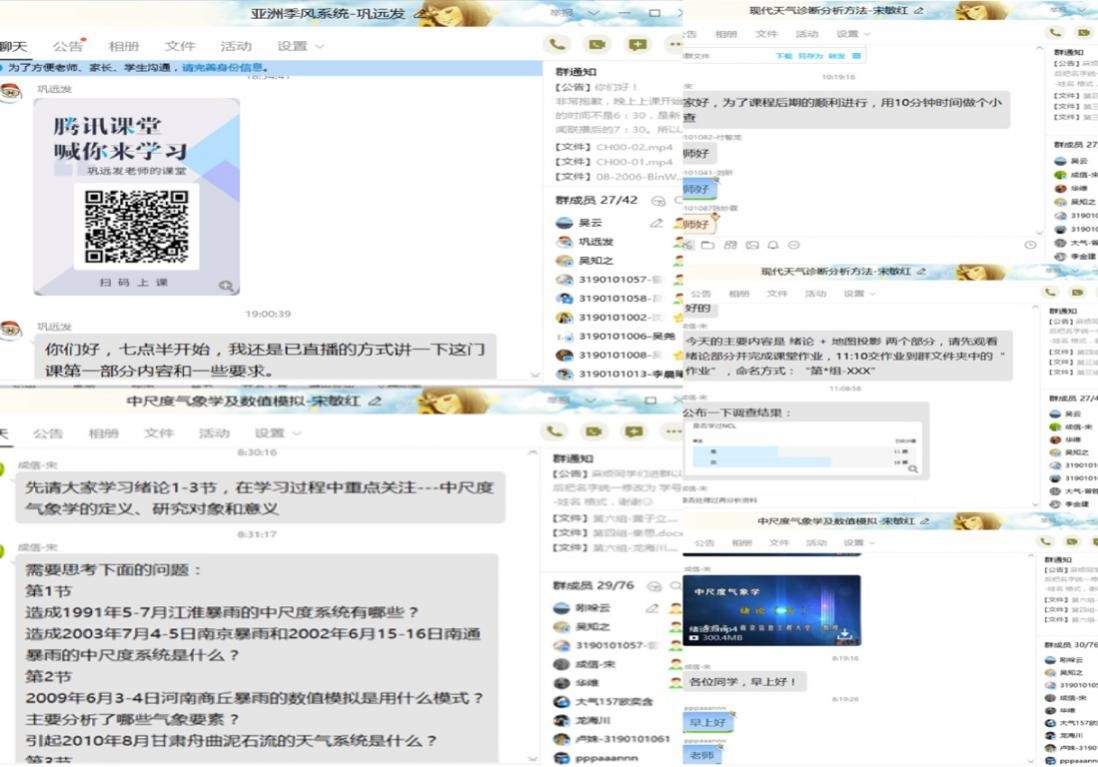Click the green chat-plus icon in 亚洲季风系统 window
This screenshot has height=767, width=1098.
(637, 44)
